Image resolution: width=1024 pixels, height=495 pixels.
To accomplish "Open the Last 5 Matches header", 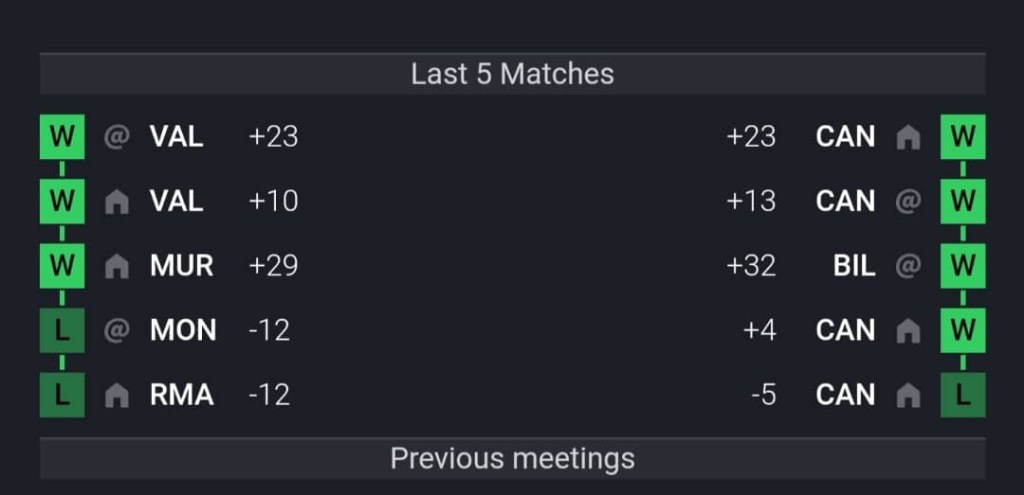I will (x=513, y=74).
